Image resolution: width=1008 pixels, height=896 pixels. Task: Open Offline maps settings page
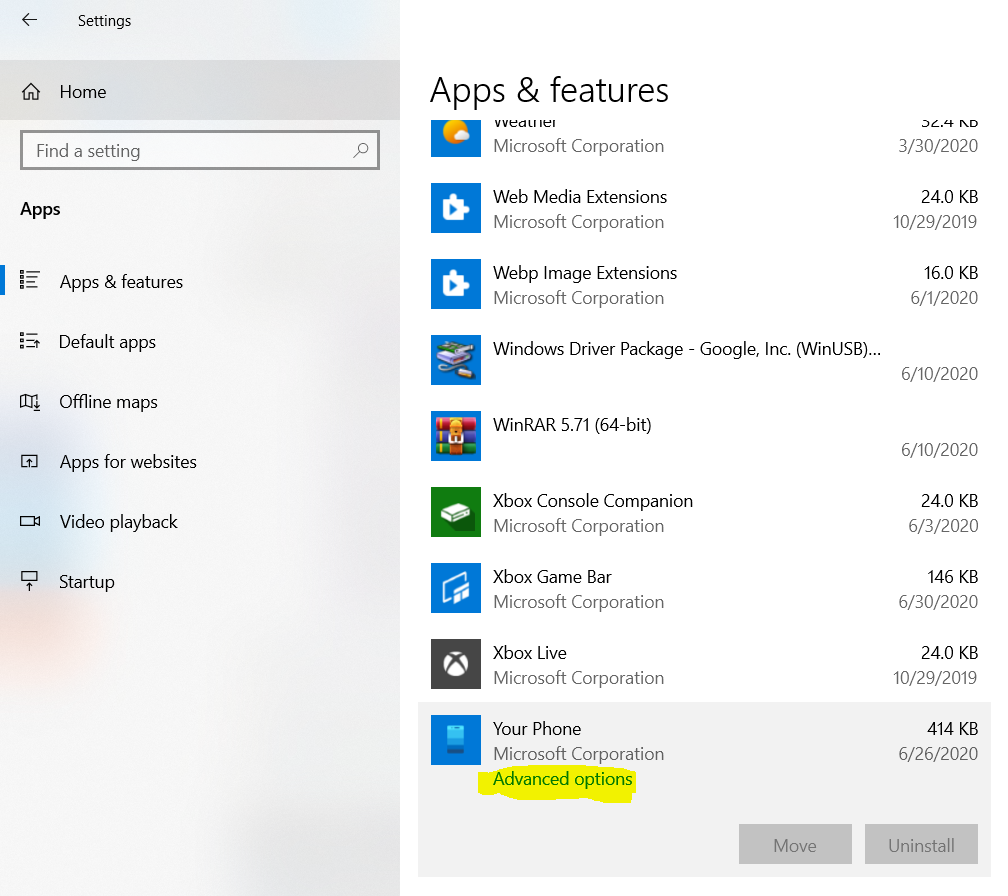[200, 402]
